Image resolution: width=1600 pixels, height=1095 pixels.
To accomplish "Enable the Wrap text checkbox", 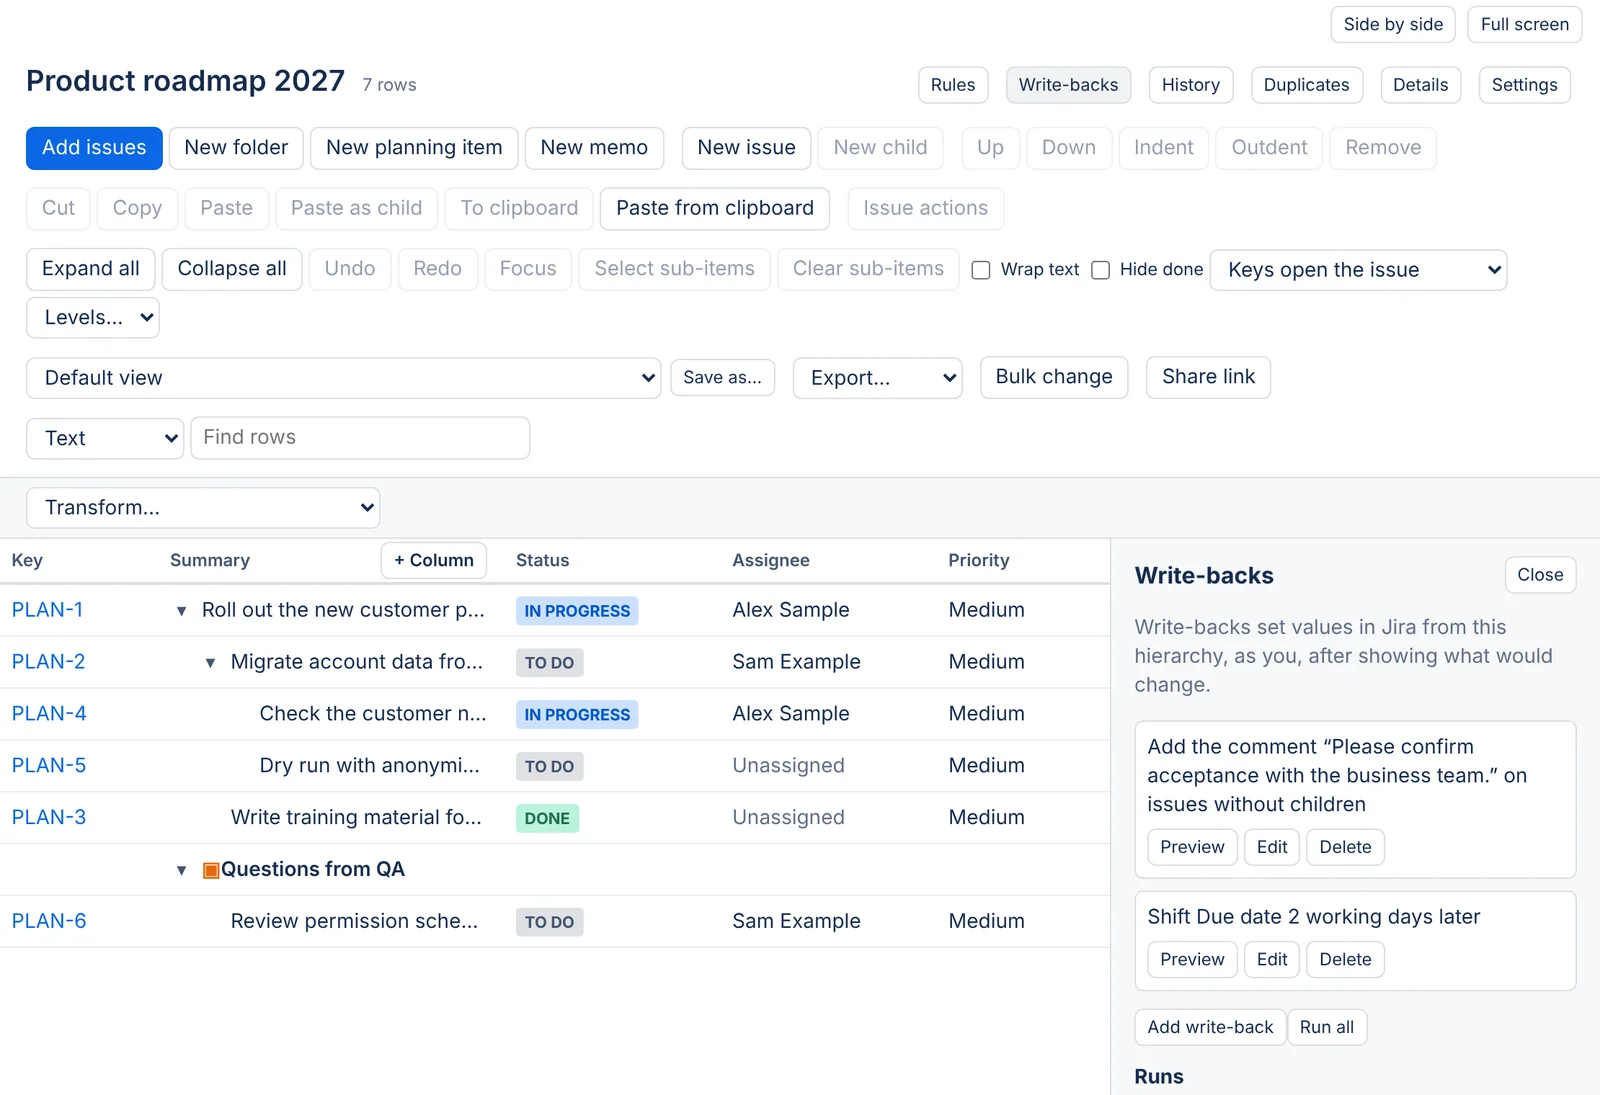I will click(x=981, y=270).
